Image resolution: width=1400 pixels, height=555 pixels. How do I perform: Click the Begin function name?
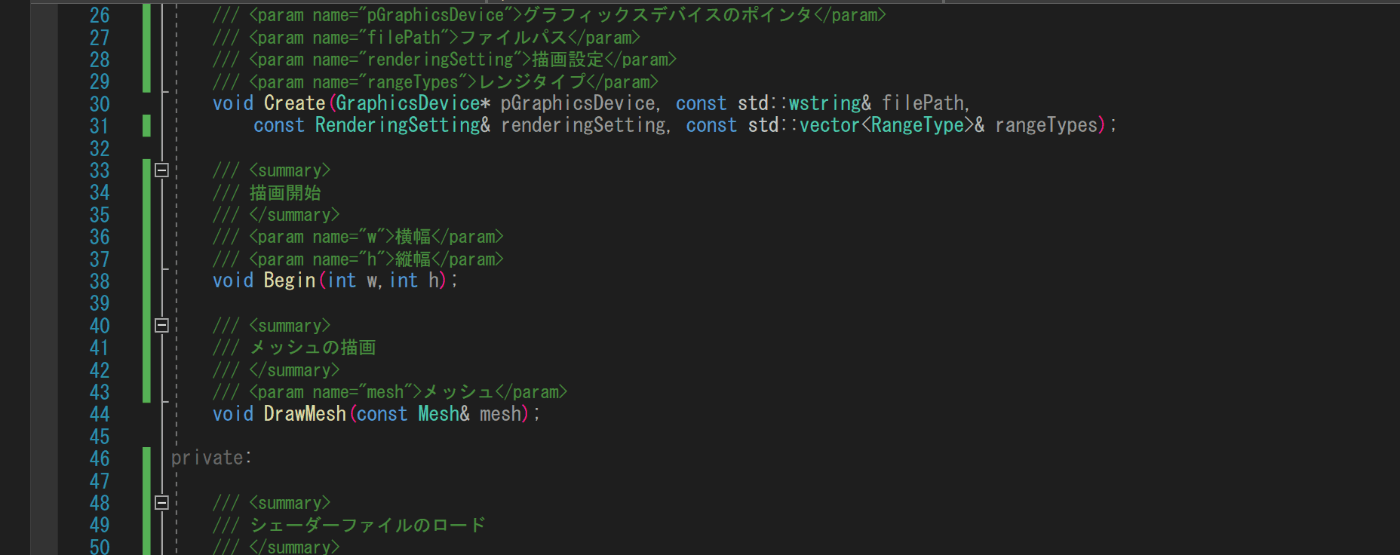(290, 281)
